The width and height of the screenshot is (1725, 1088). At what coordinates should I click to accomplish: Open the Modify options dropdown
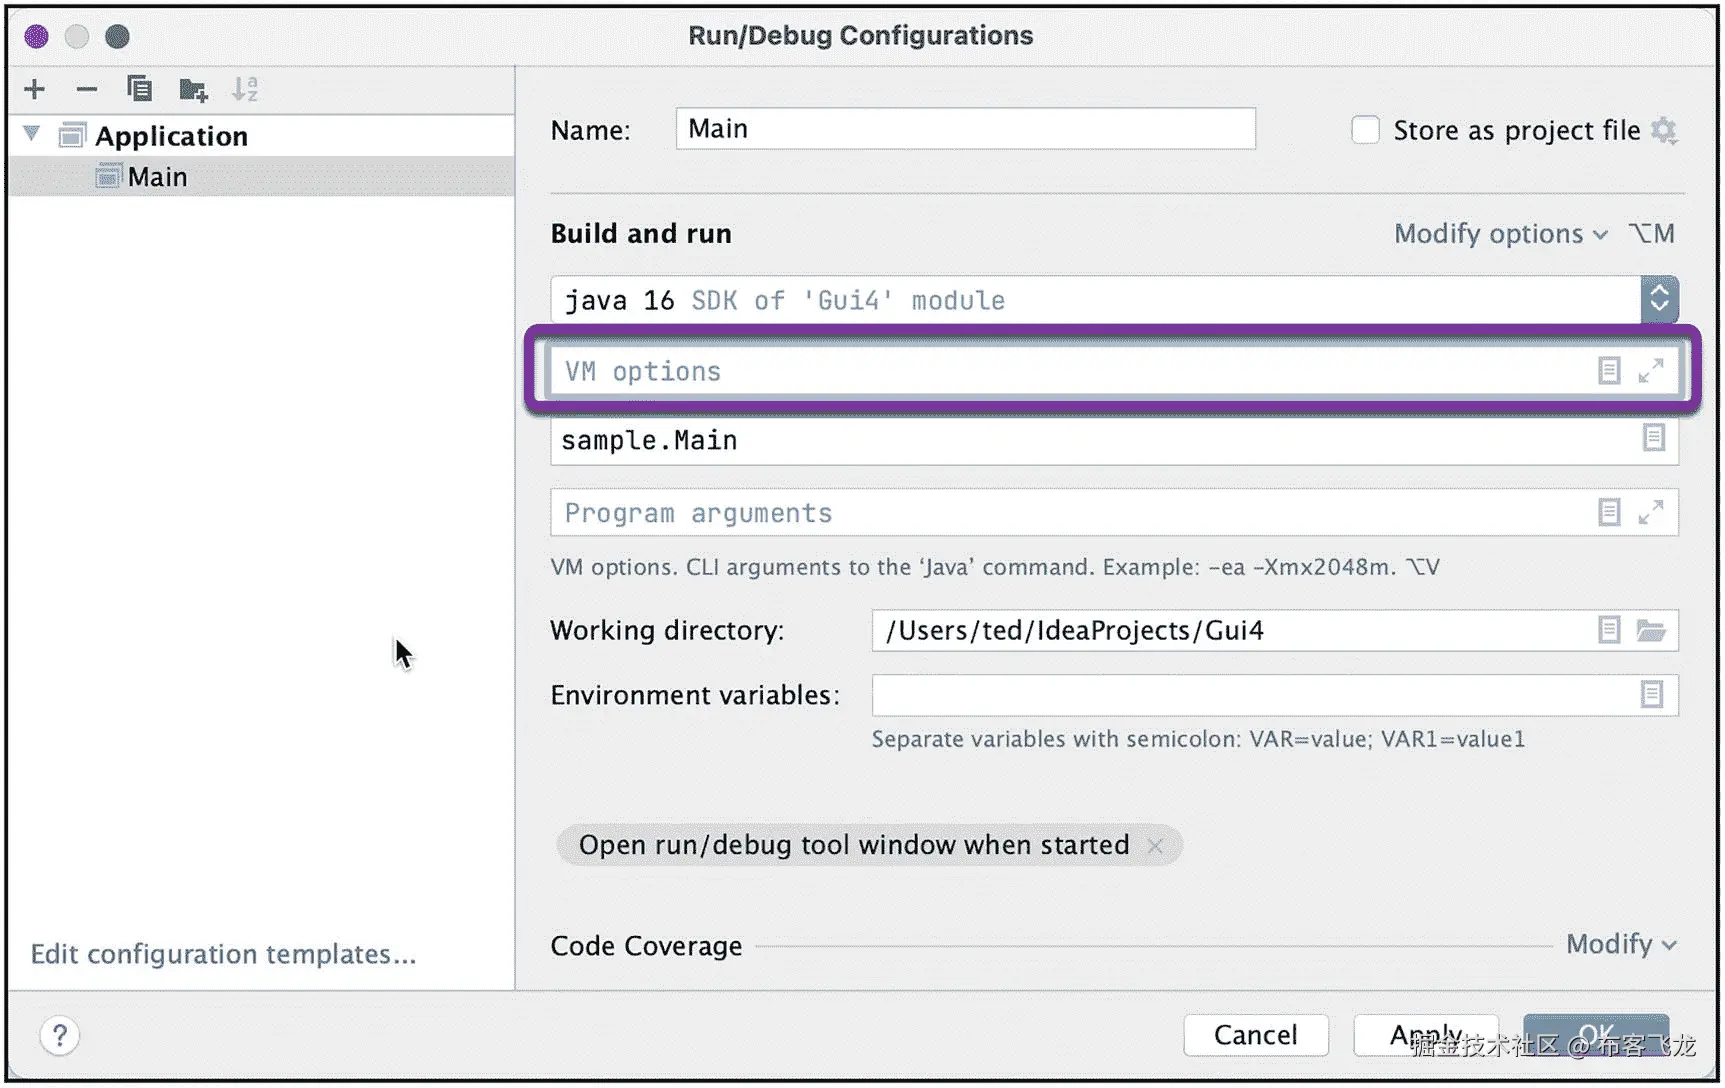click(1500, 234)
